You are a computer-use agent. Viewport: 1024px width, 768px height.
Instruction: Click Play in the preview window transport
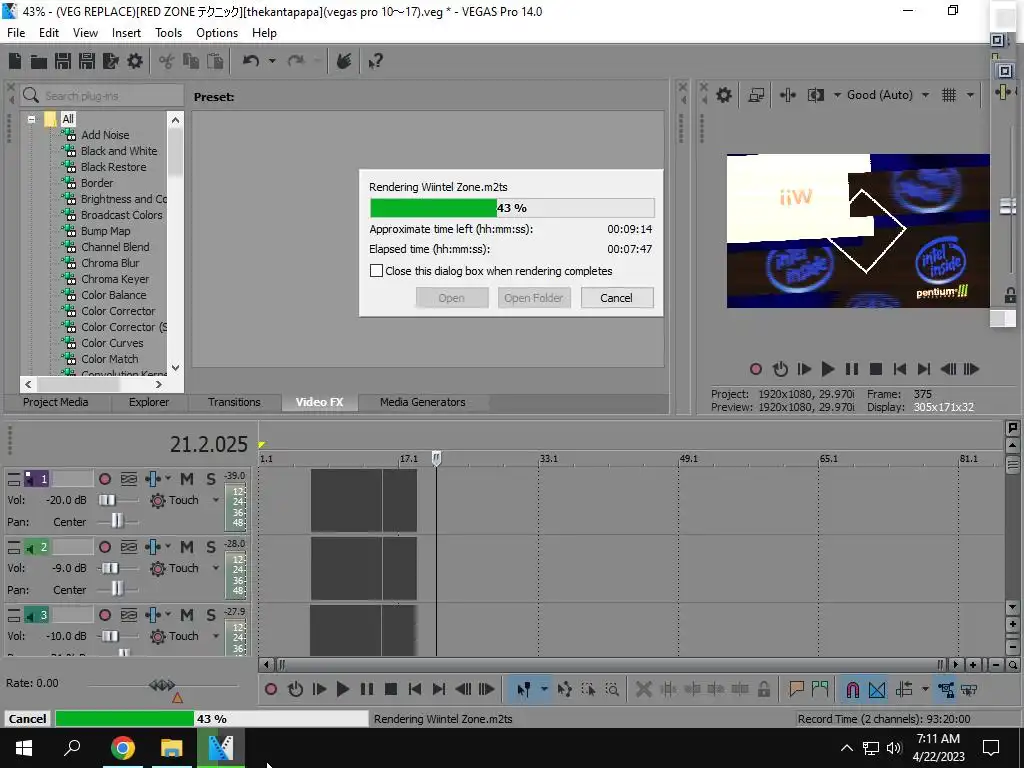click(827, 369)
